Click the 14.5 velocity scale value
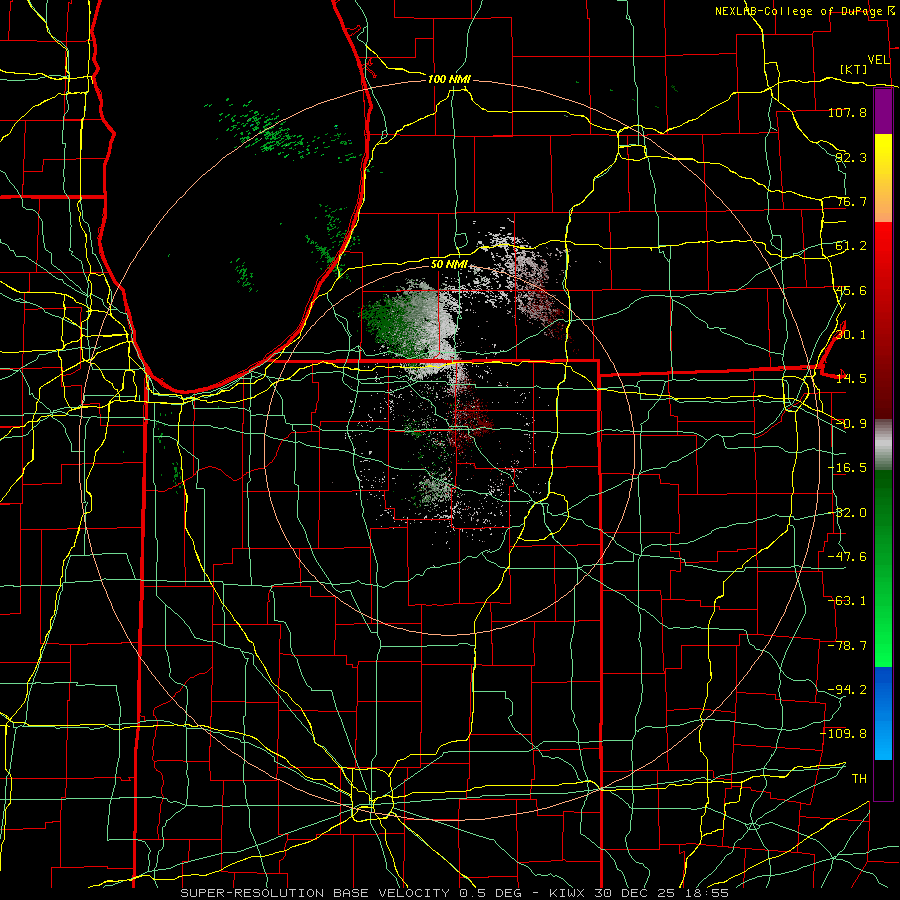The width and height of the screenshot is (900, 900). click(x=851, y=379)
